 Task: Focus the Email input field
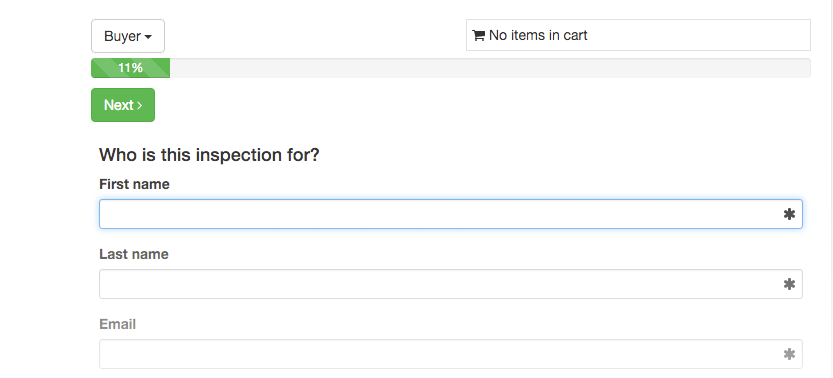[450, 354]
